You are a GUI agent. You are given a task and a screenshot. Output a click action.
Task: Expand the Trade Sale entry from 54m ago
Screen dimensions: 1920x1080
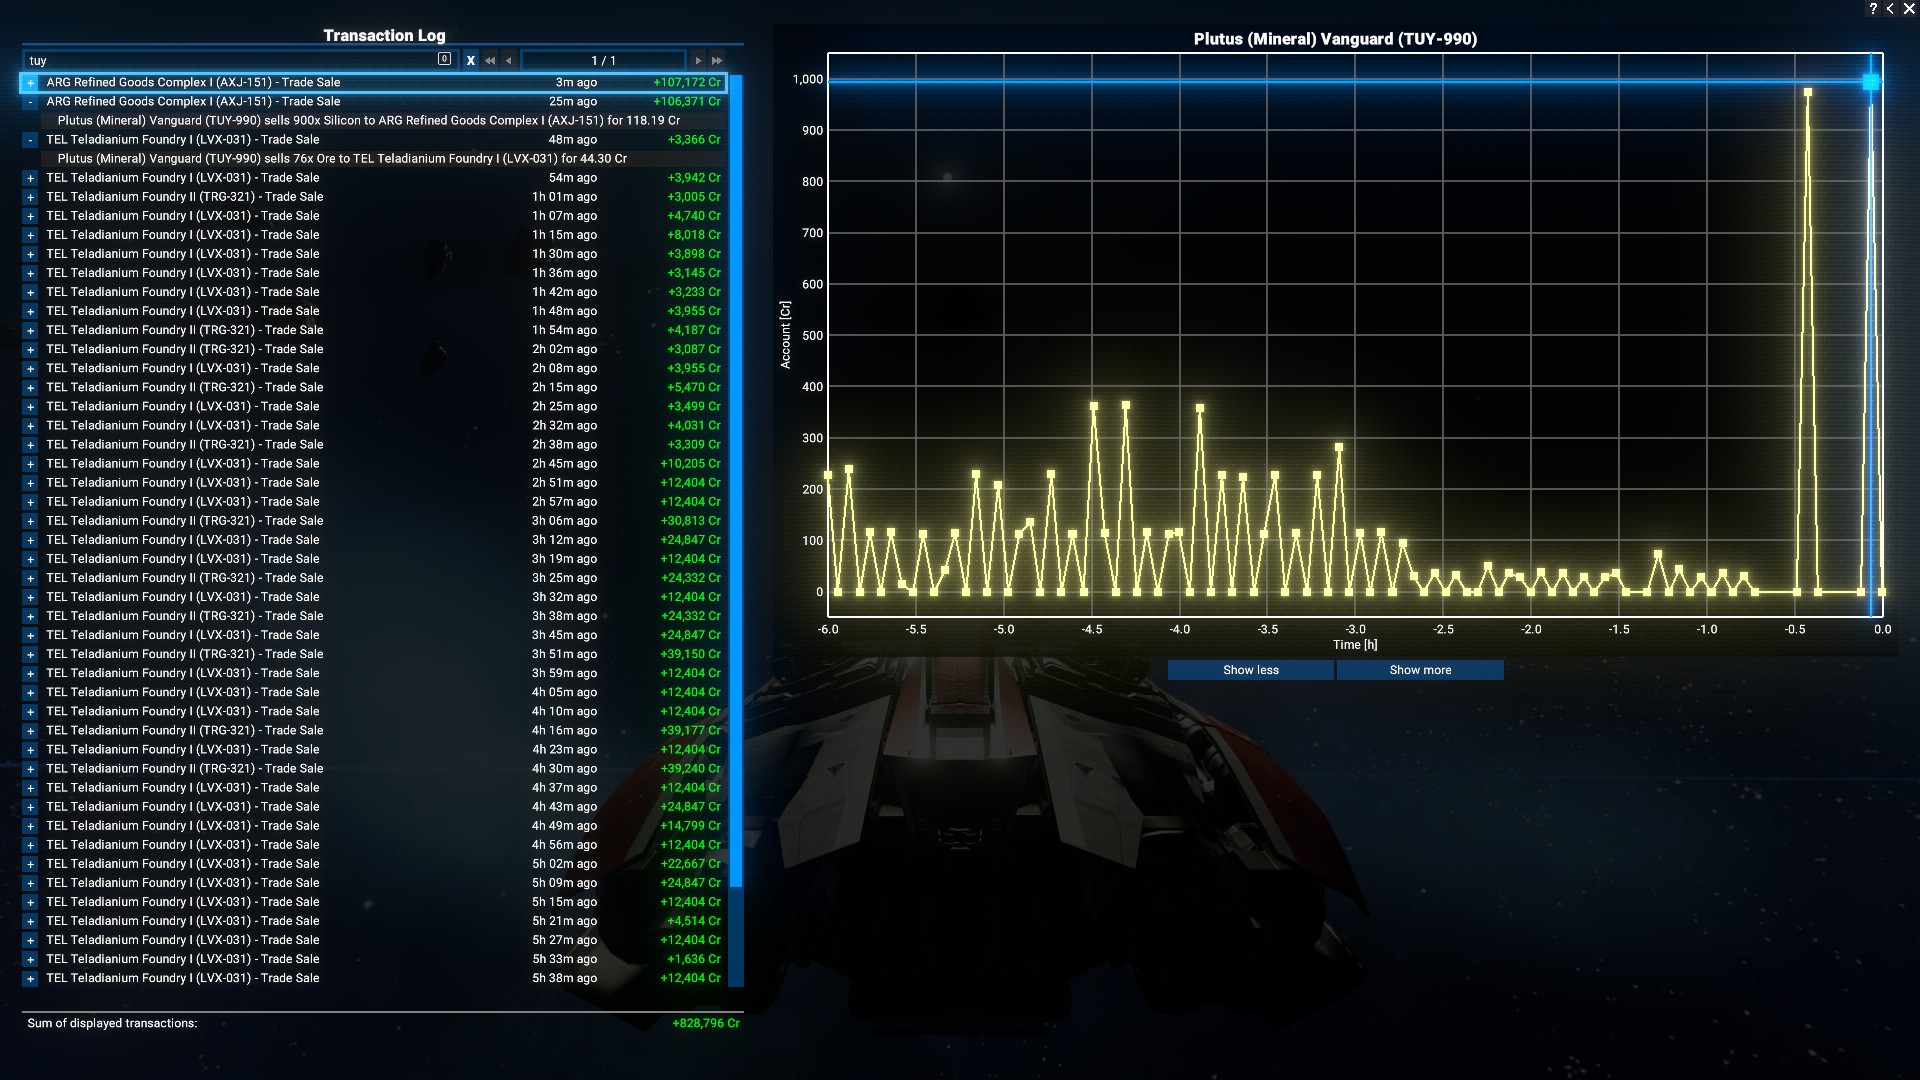click(30, 178)
